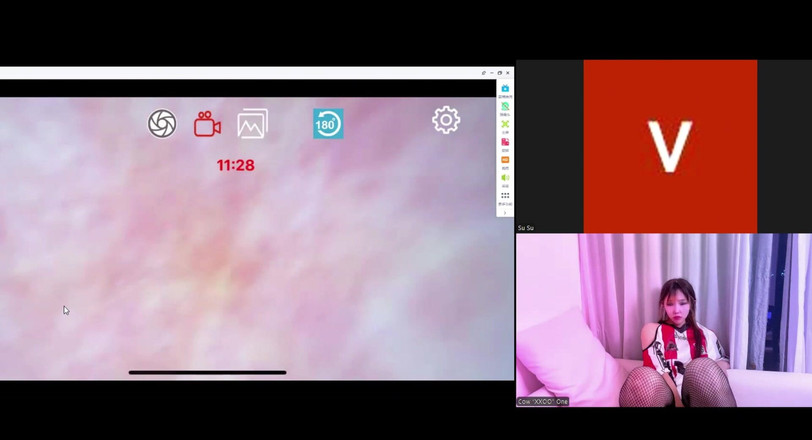The image size is (812, 440).
Task: Collapse the sidebar using the bottom chevron
Action: (x=505, y=212)
